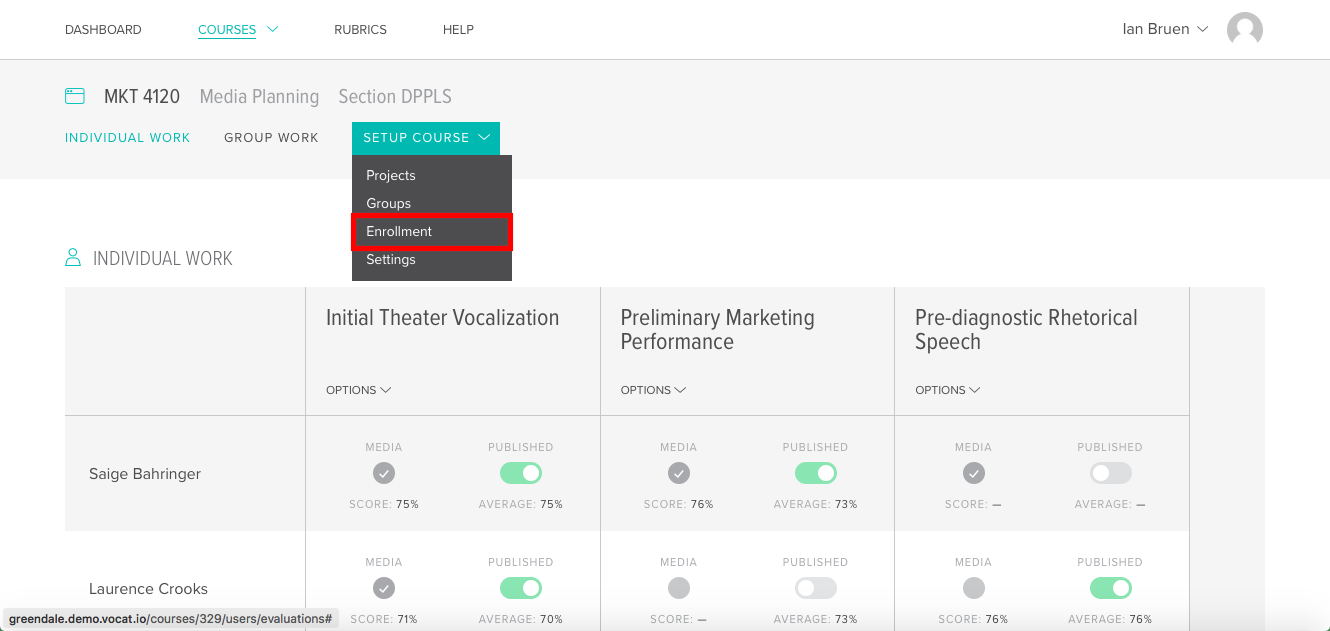Toggle Saige's Pre-diagnostic Rhetorical Speech published switch
Screen dimensions: 1330x631
click(x=1110, y=473)
